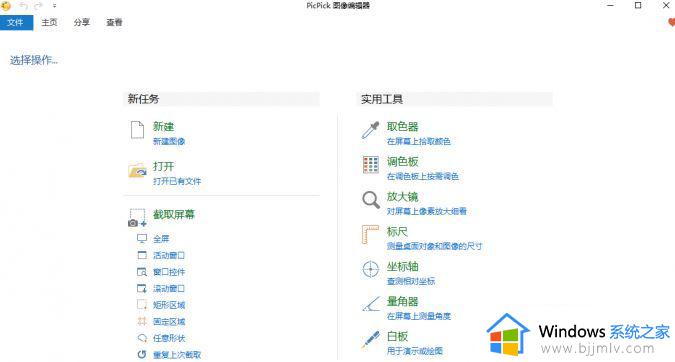This screenshot has width=675, height=362.
Task: Select 滚动窗口 capture option
Action: (x=169, y=288)
